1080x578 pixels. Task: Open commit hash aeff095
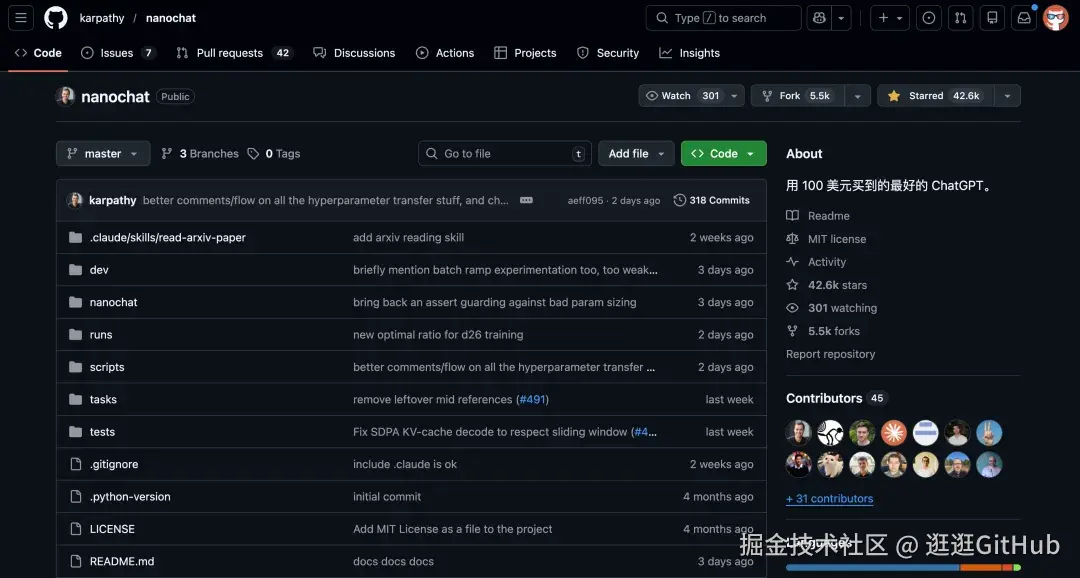coord(585,200)
